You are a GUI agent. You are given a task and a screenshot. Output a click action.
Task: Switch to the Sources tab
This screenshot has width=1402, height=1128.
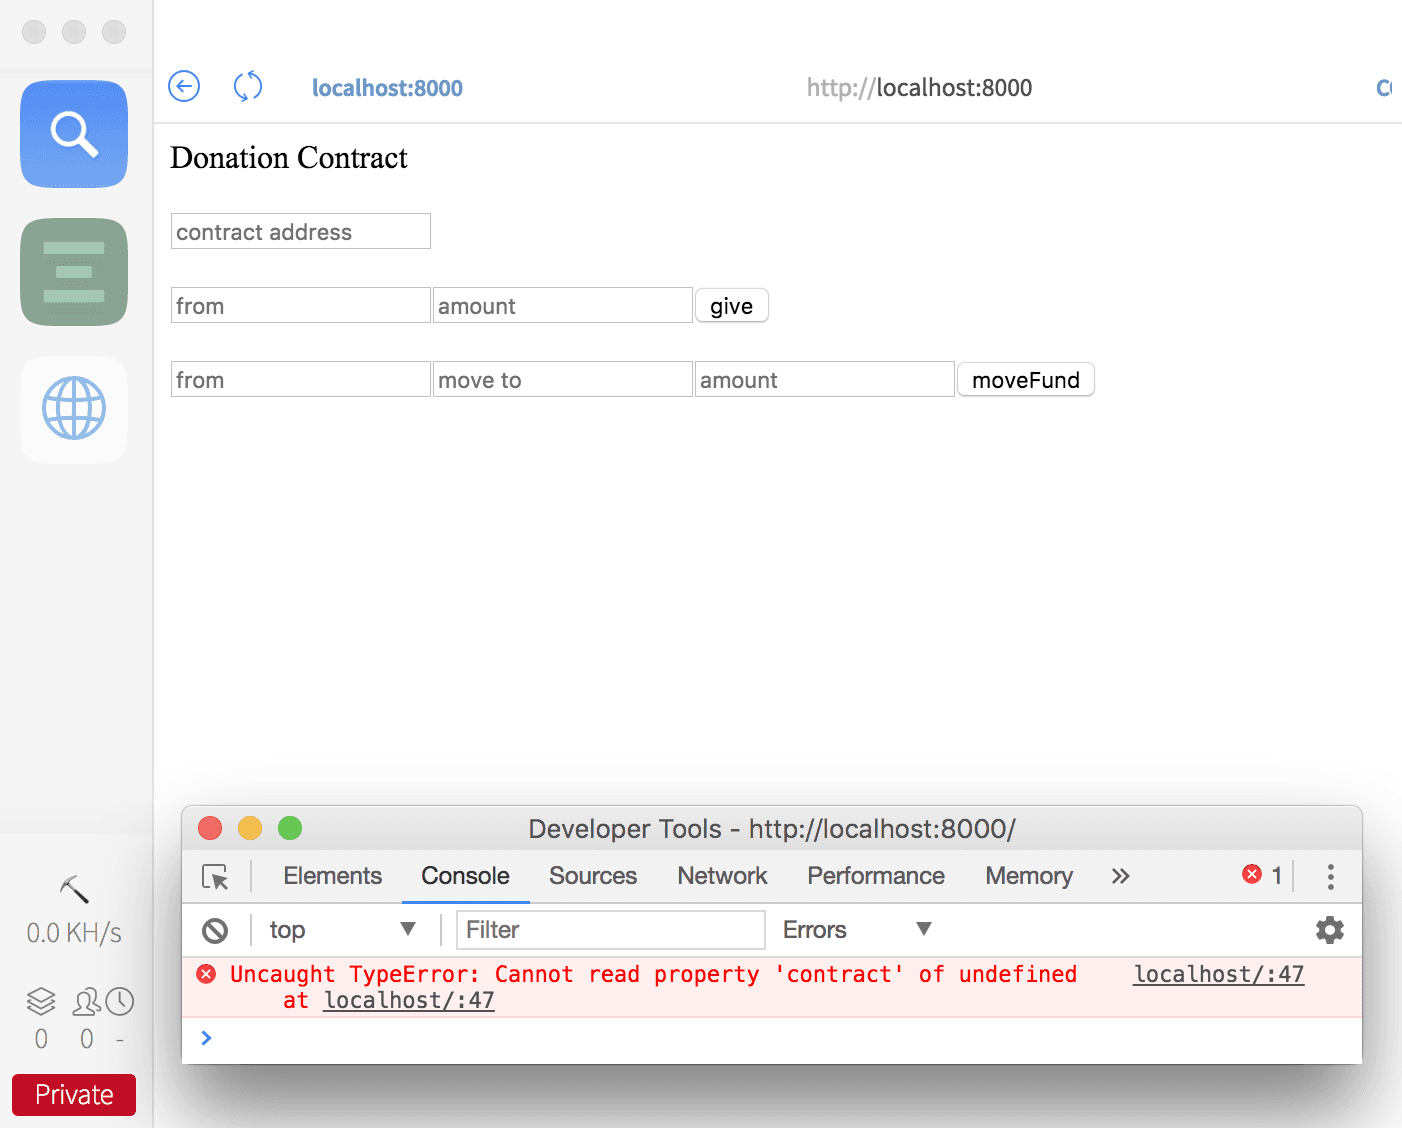(592, 876)
